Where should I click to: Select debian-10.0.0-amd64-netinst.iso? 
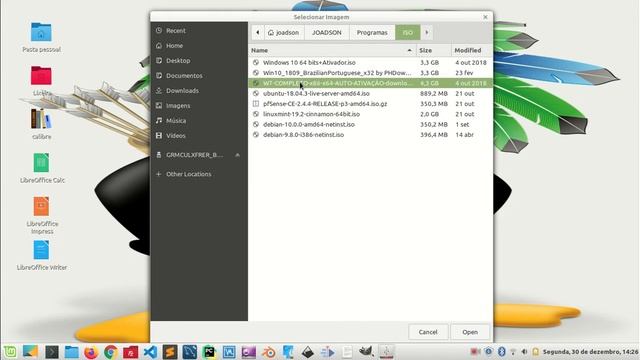[370, 124]
